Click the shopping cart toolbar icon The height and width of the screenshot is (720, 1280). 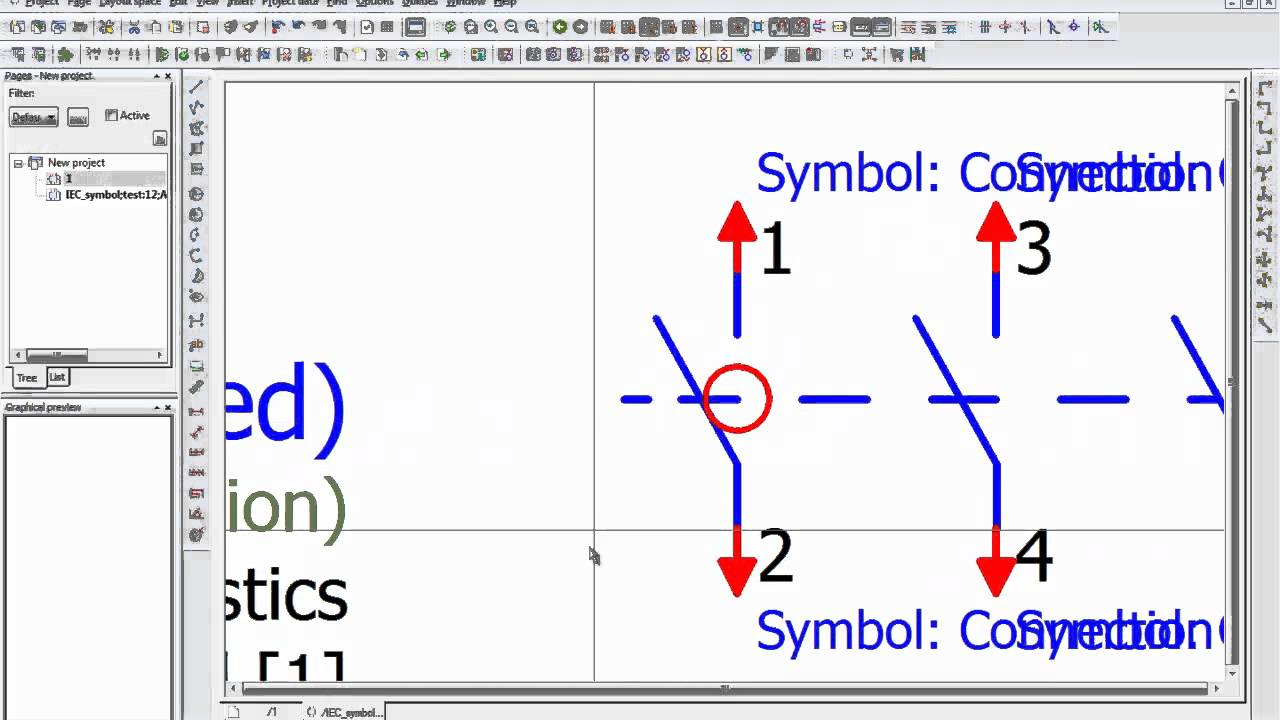(x=896, y=54)
